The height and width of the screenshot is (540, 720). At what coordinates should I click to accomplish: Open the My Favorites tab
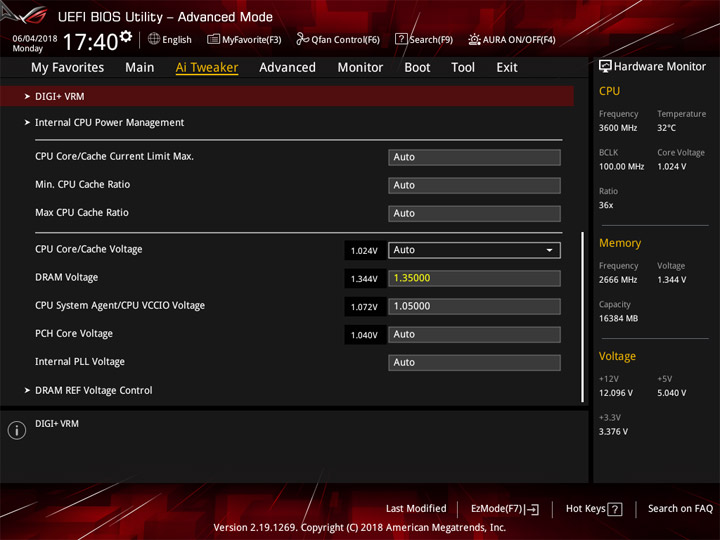tap(68, 68)
